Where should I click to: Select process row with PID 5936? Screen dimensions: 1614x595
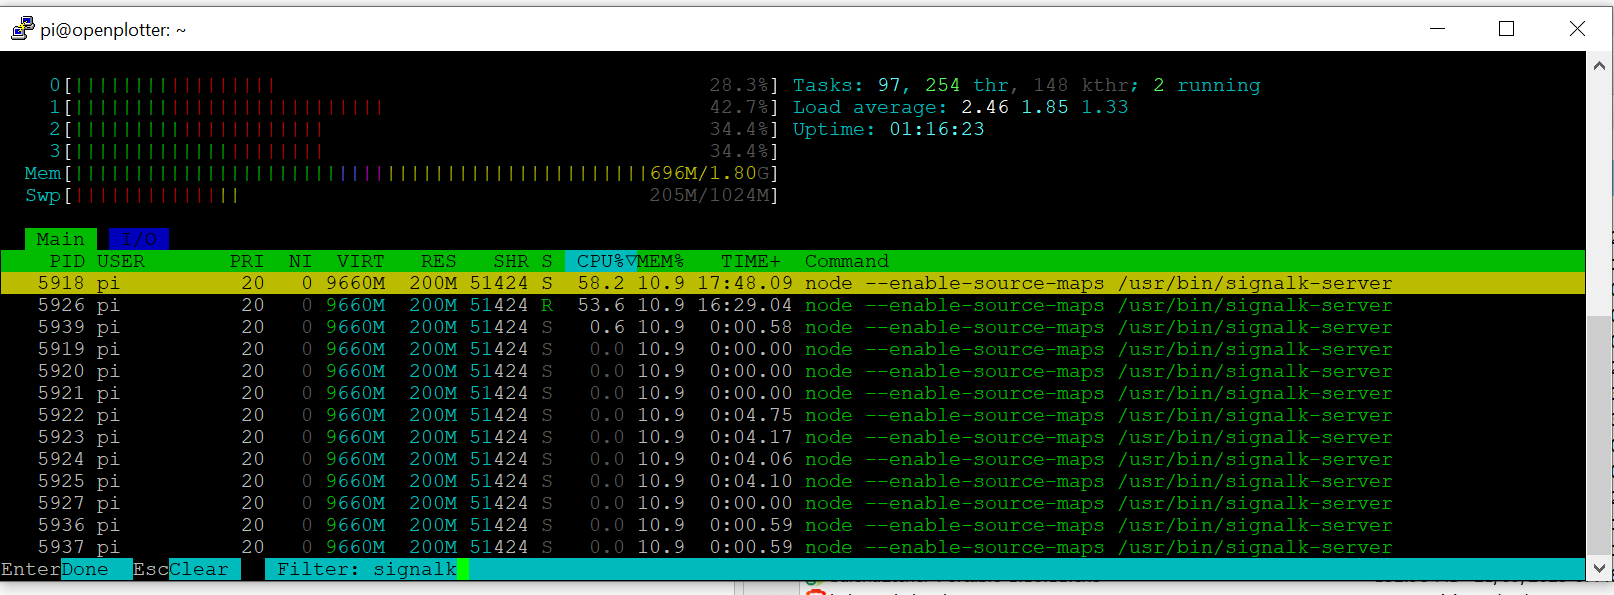point(793,525)
